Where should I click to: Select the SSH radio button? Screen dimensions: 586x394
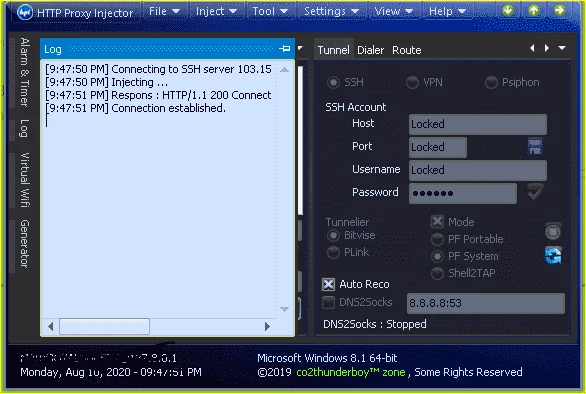tap(333, 82)
